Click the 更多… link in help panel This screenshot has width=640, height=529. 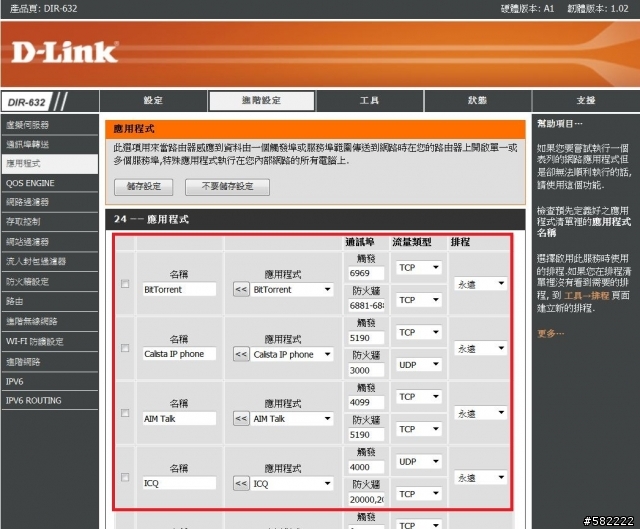click(x=551, y=333)
